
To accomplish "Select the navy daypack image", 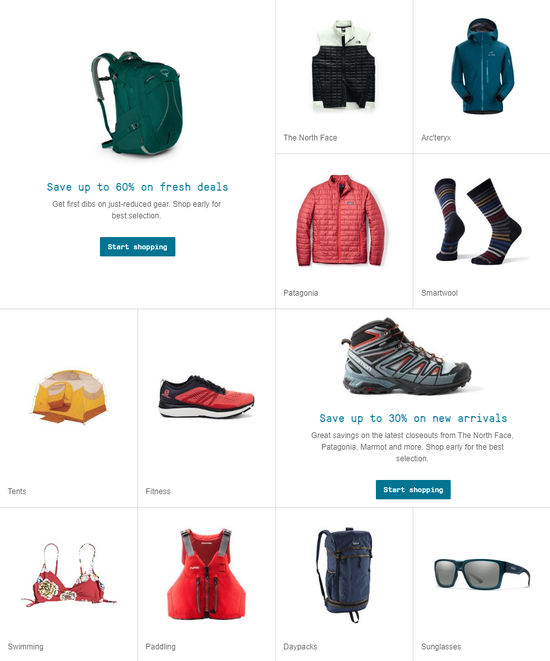I will tap(344, 574).
